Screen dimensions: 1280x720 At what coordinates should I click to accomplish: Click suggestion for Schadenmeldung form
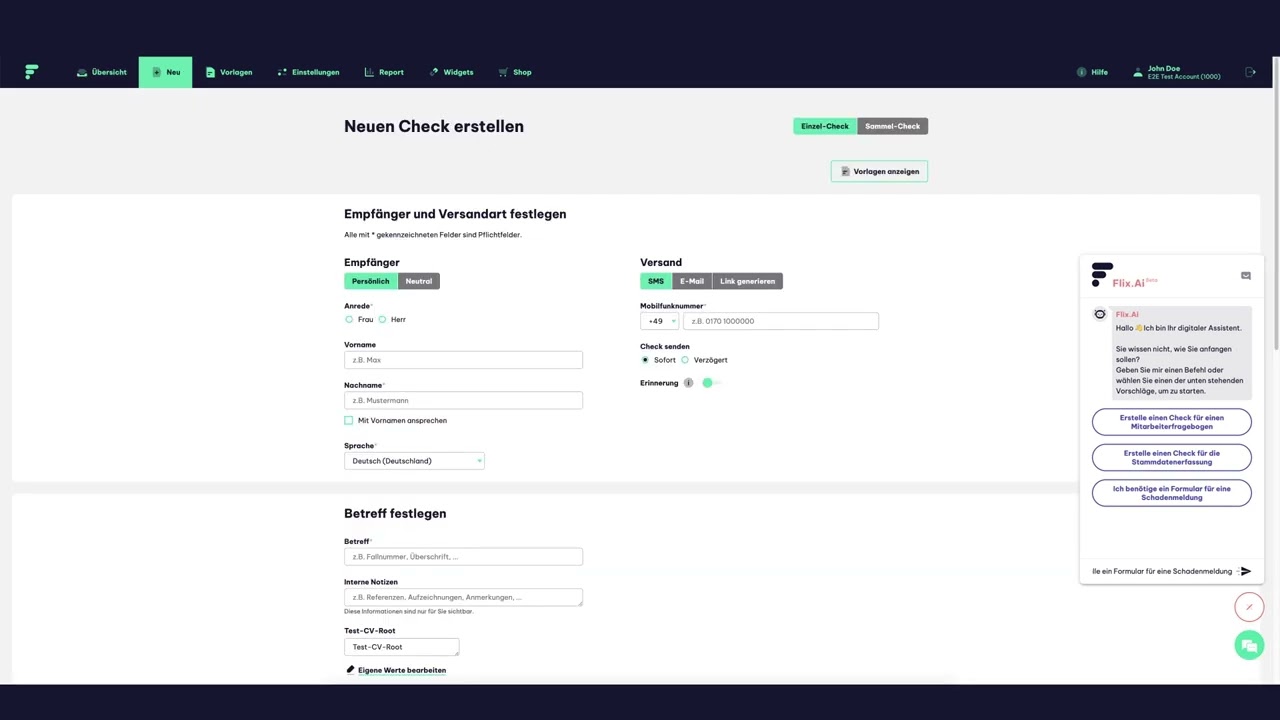1171,493
